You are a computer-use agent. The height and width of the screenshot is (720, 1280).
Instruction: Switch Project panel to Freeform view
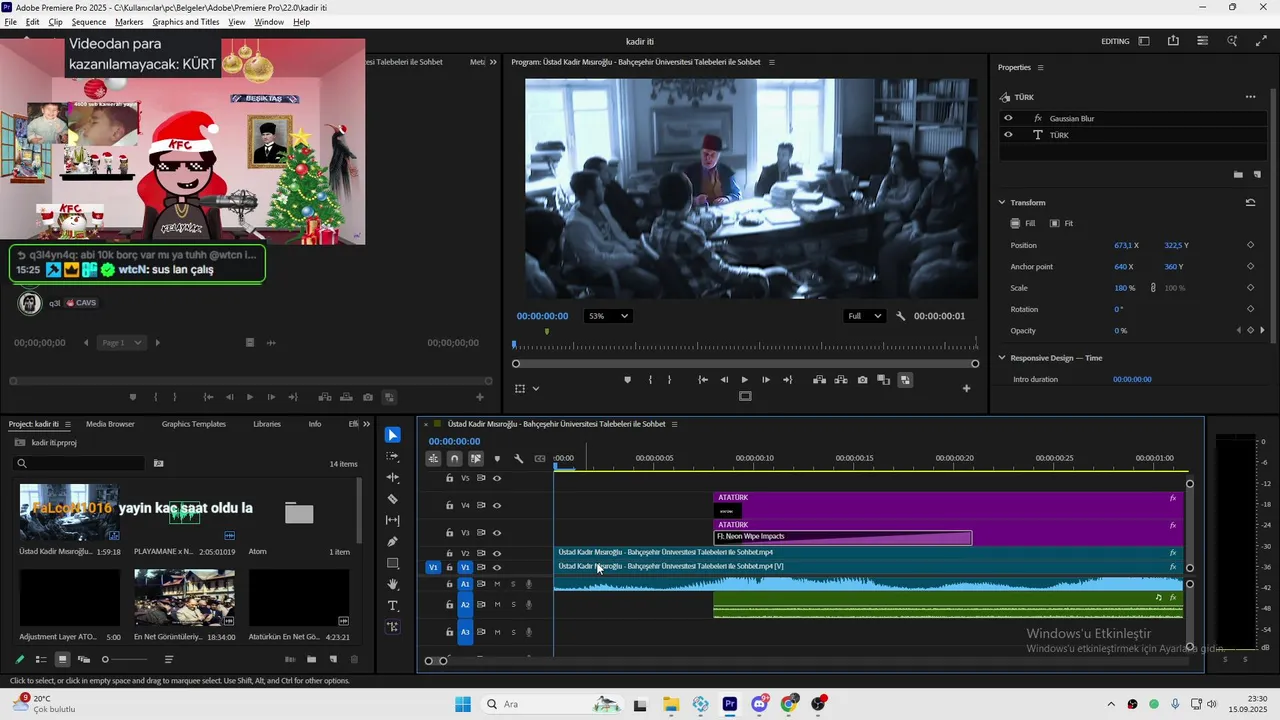(x=84, y=659)
